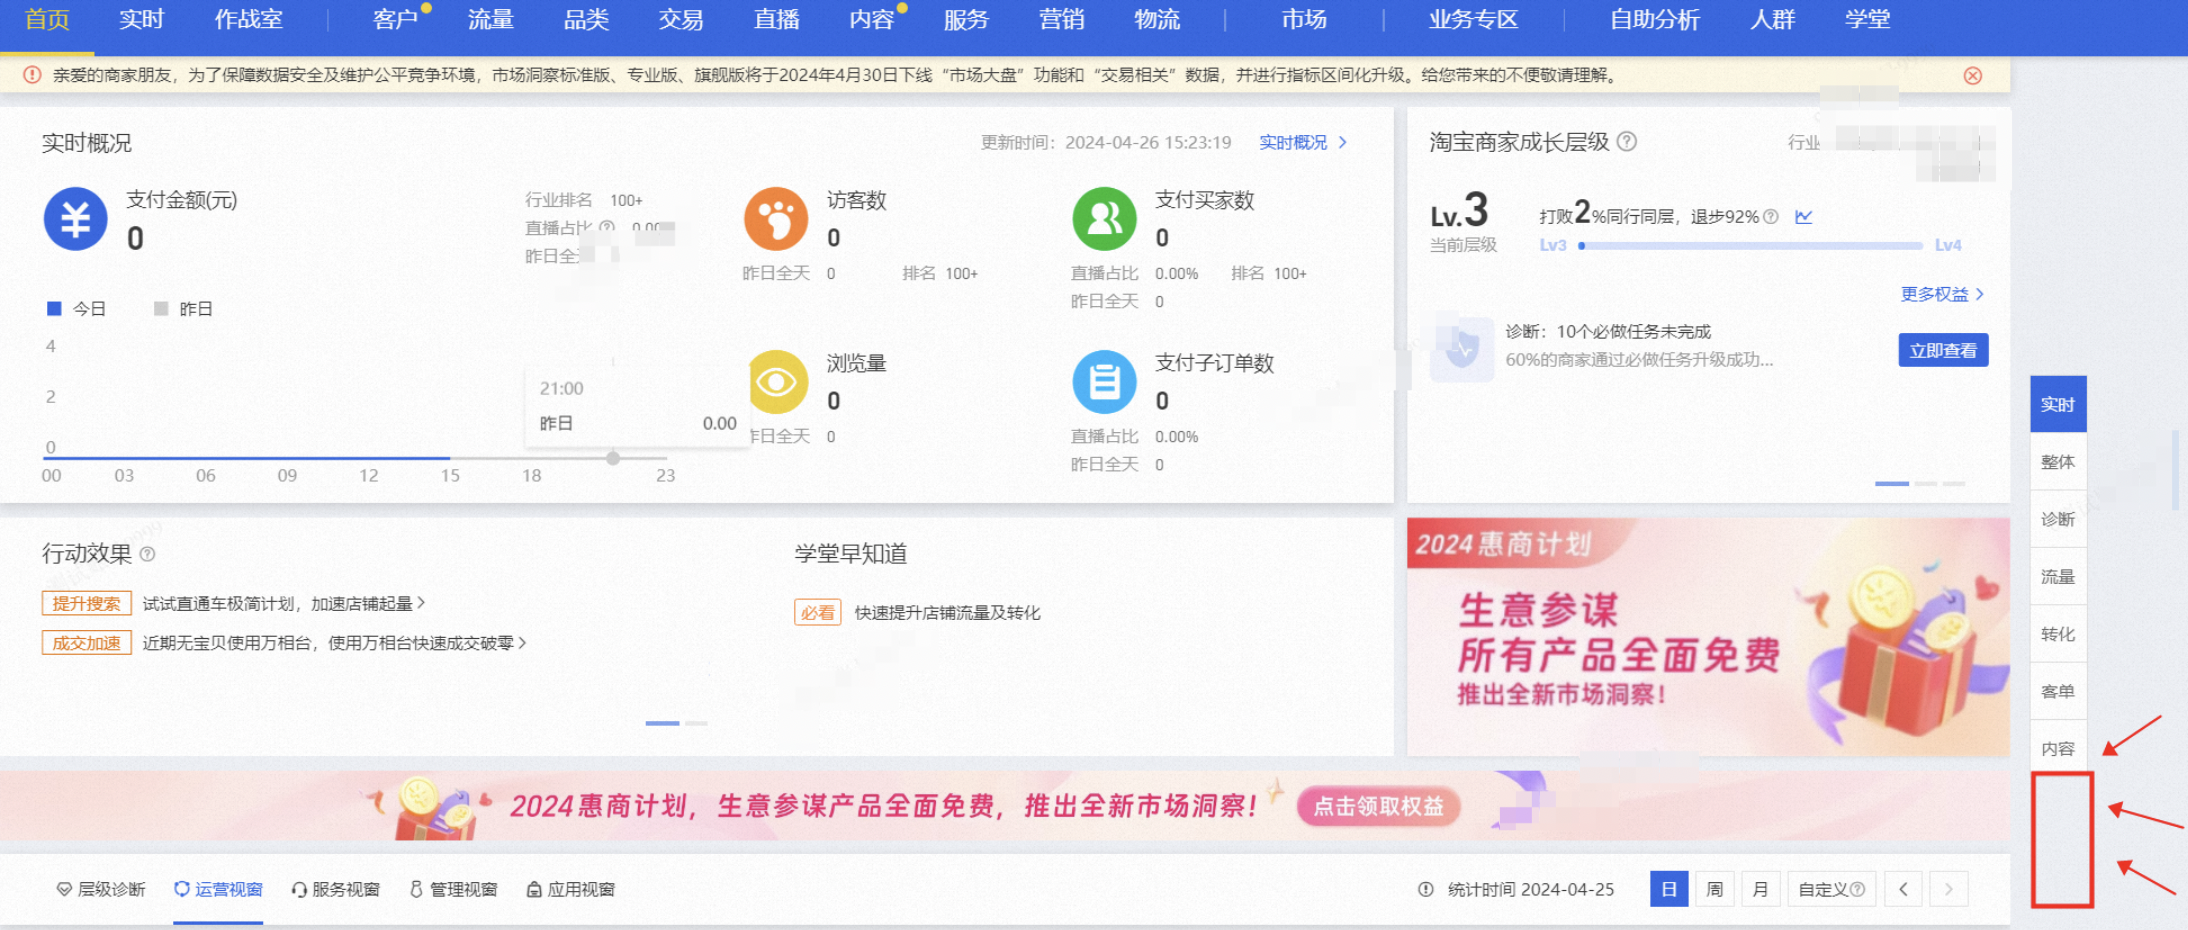Click the orange footprint visitors icon
The width and height of the screenshot is (2188, 930).
coord(776,219)
